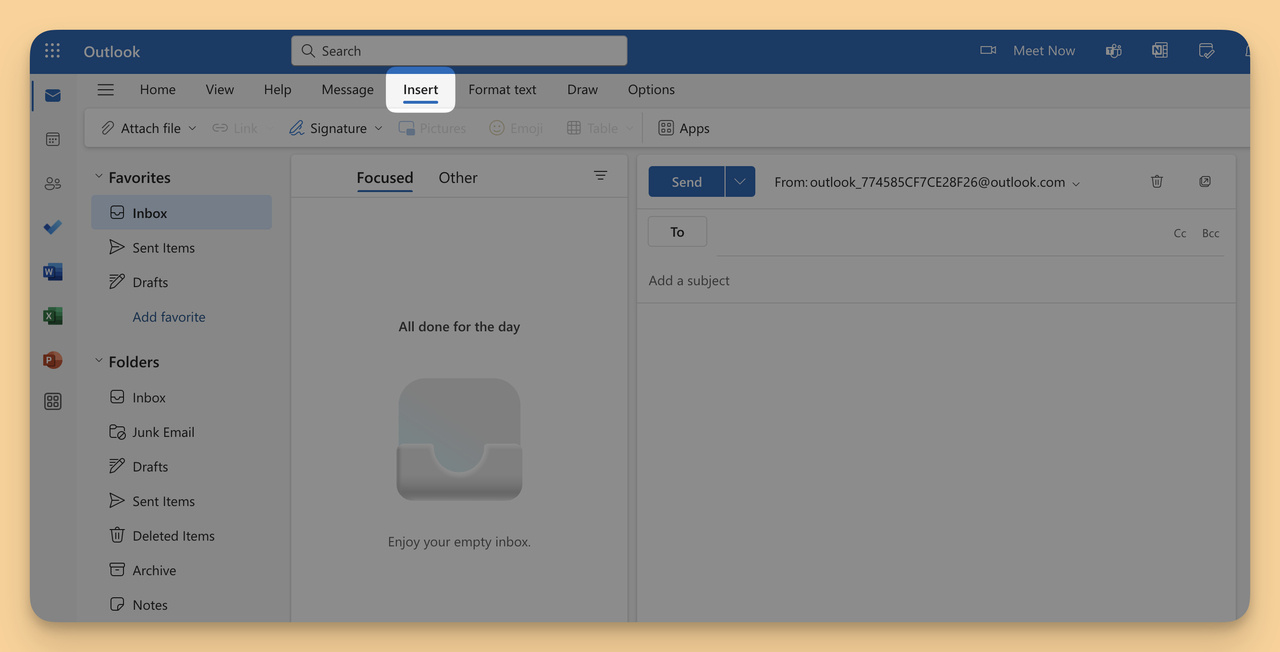Open OneNote feed icon in header

click(x=1160, y=50)
